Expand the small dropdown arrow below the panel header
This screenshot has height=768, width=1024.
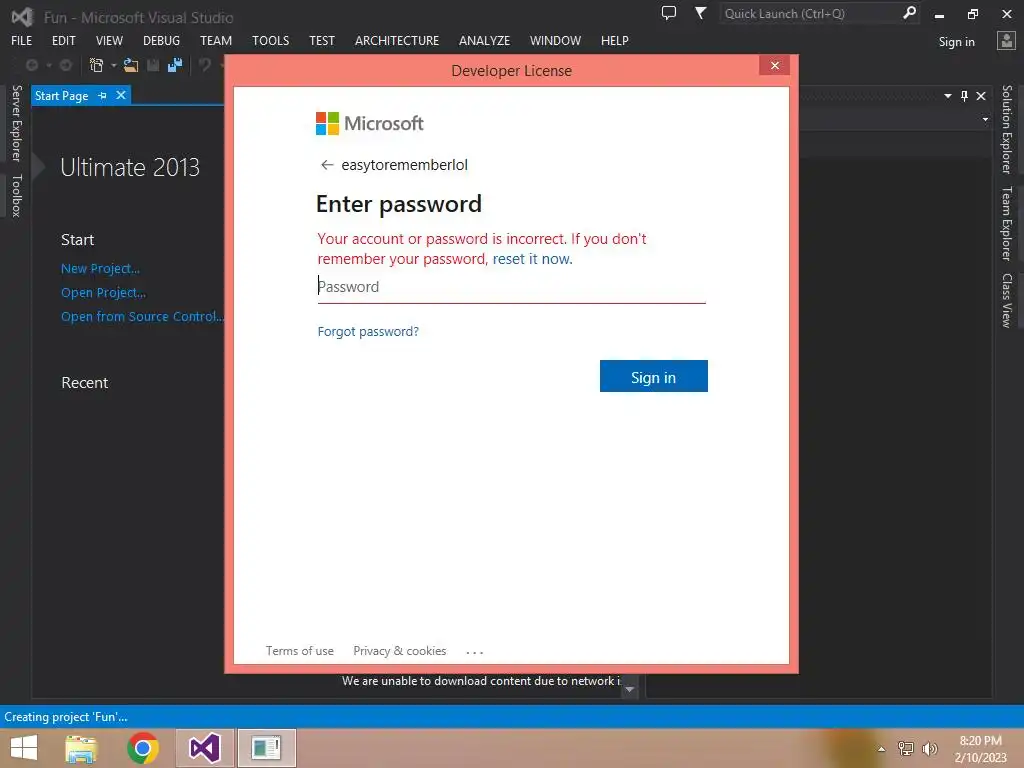[x=985, y=120]
